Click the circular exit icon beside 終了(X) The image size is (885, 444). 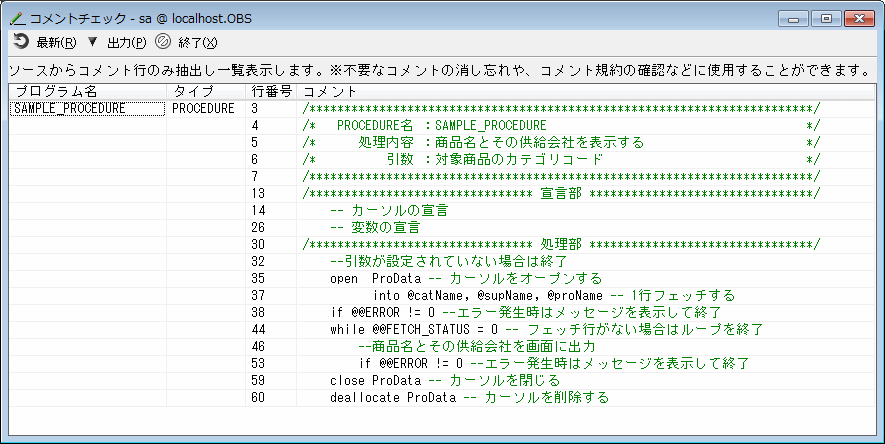[163, 42]
